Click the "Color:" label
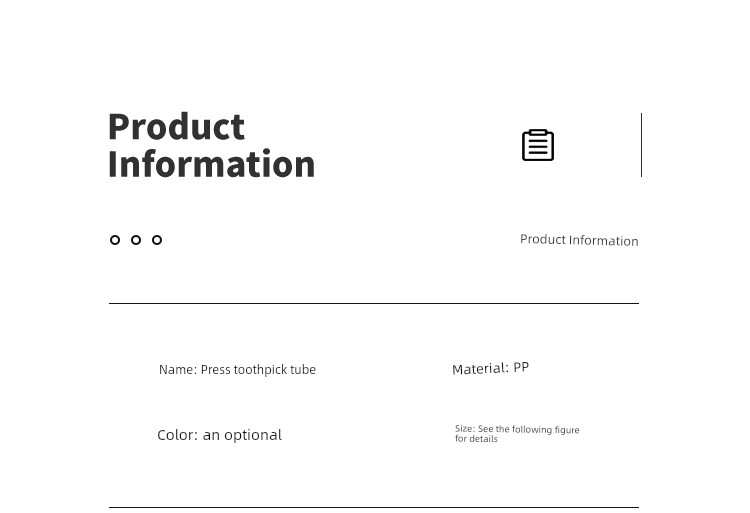This screenshot has height=513, width=750. point(177,435)
